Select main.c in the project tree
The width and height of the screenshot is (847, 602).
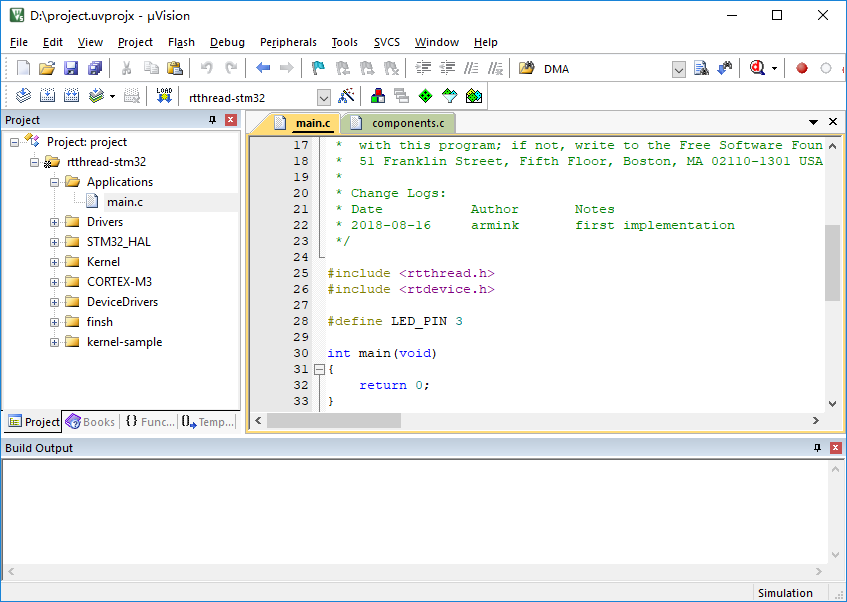(x=125, y=202)
